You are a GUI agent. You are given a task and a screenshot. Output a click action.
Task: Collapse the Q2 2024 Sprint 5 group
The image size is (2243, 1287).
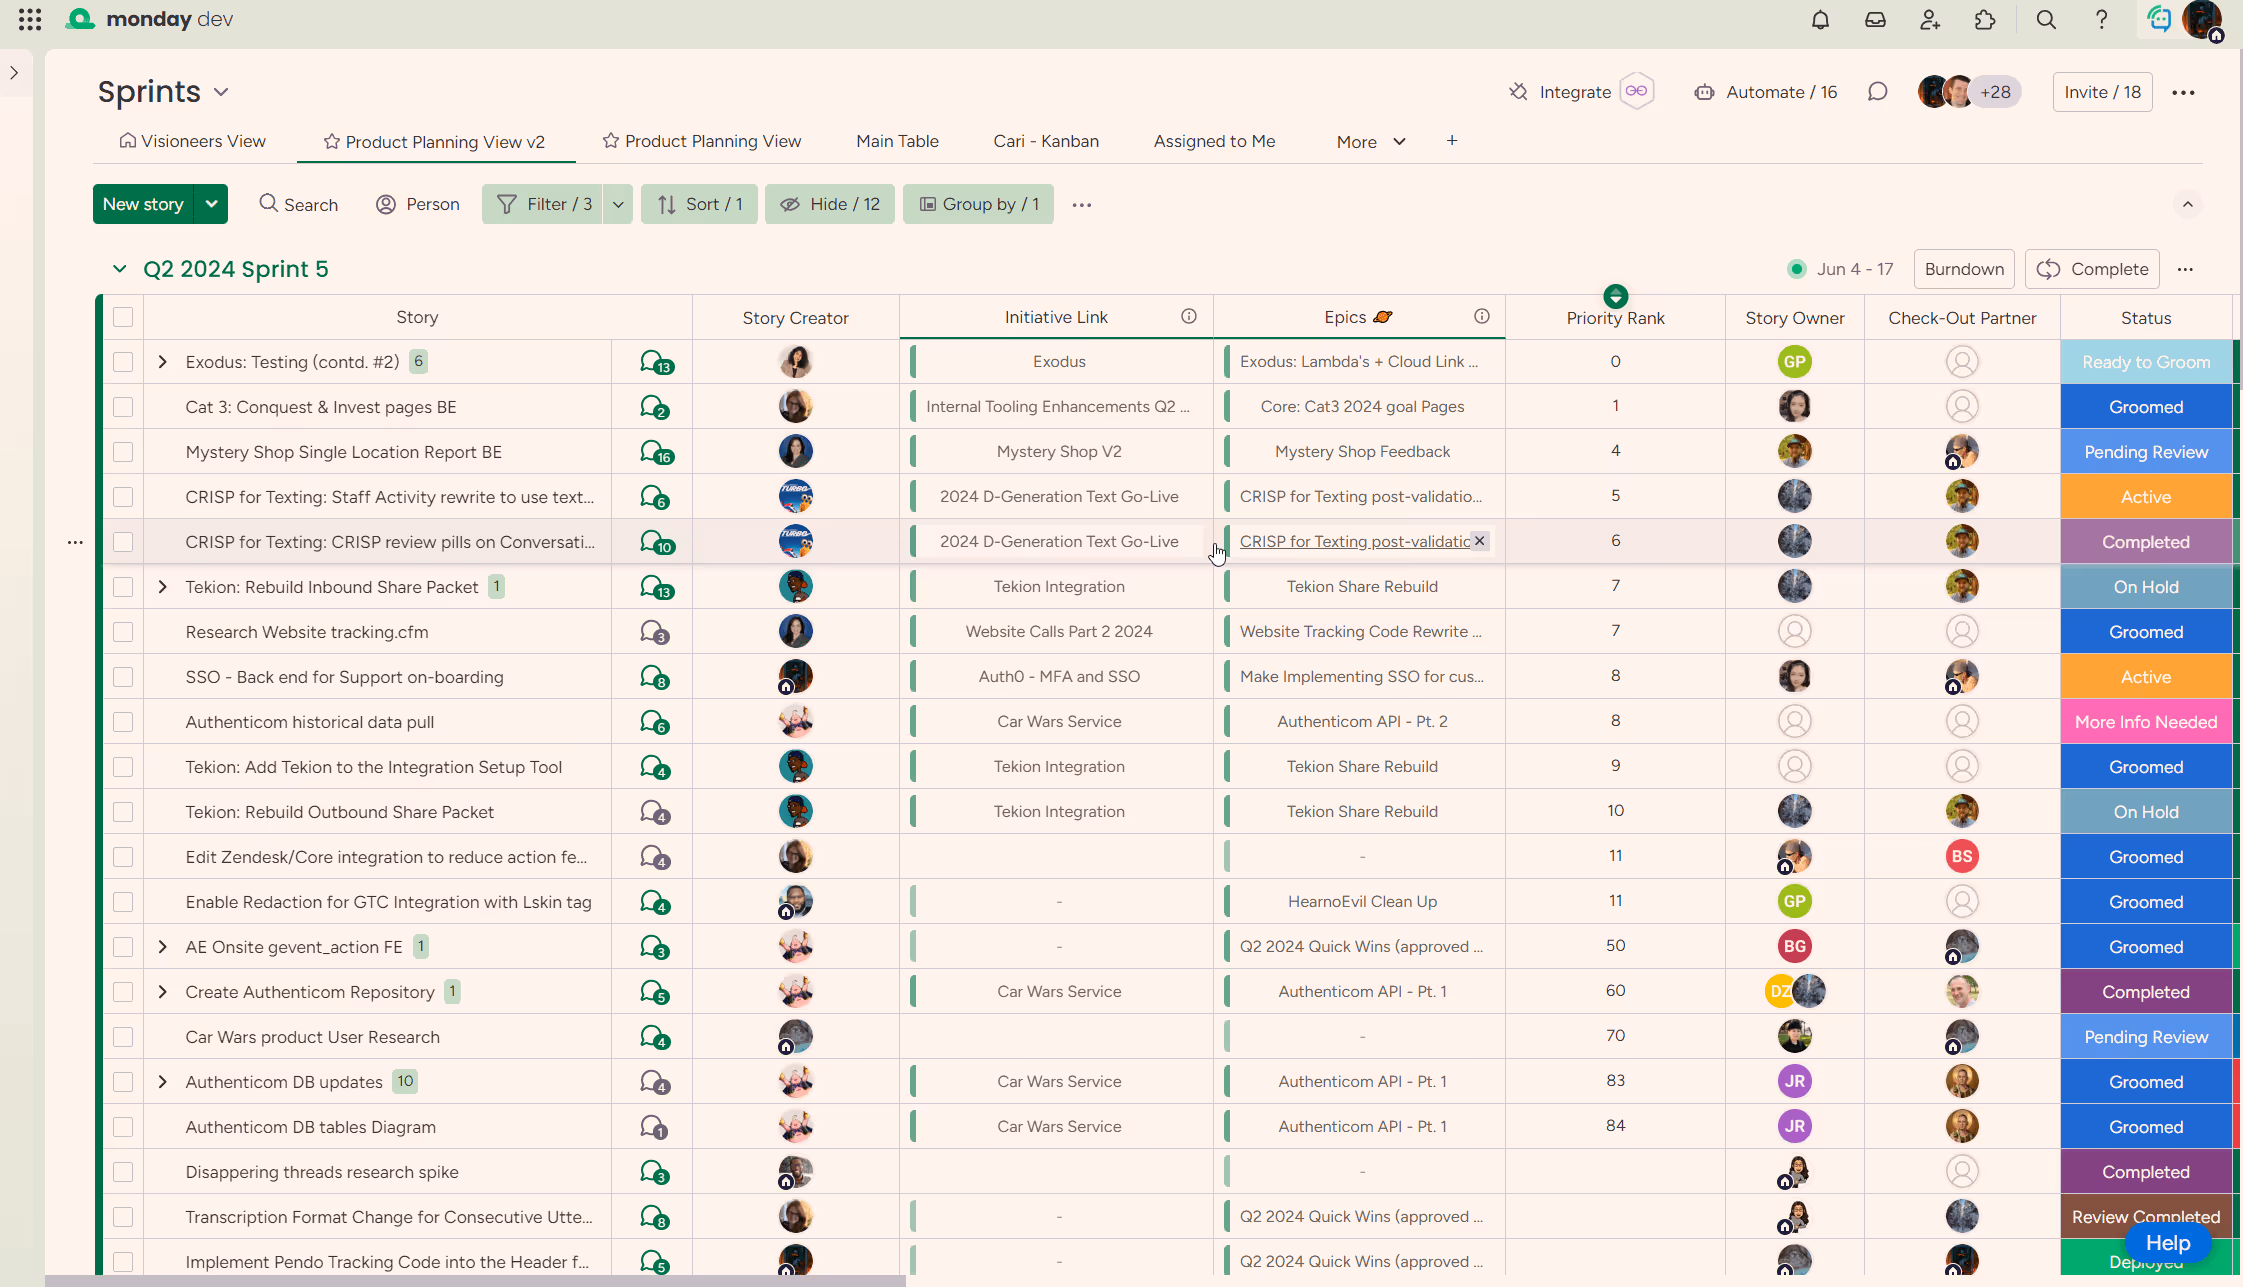[x=119, y=269]
